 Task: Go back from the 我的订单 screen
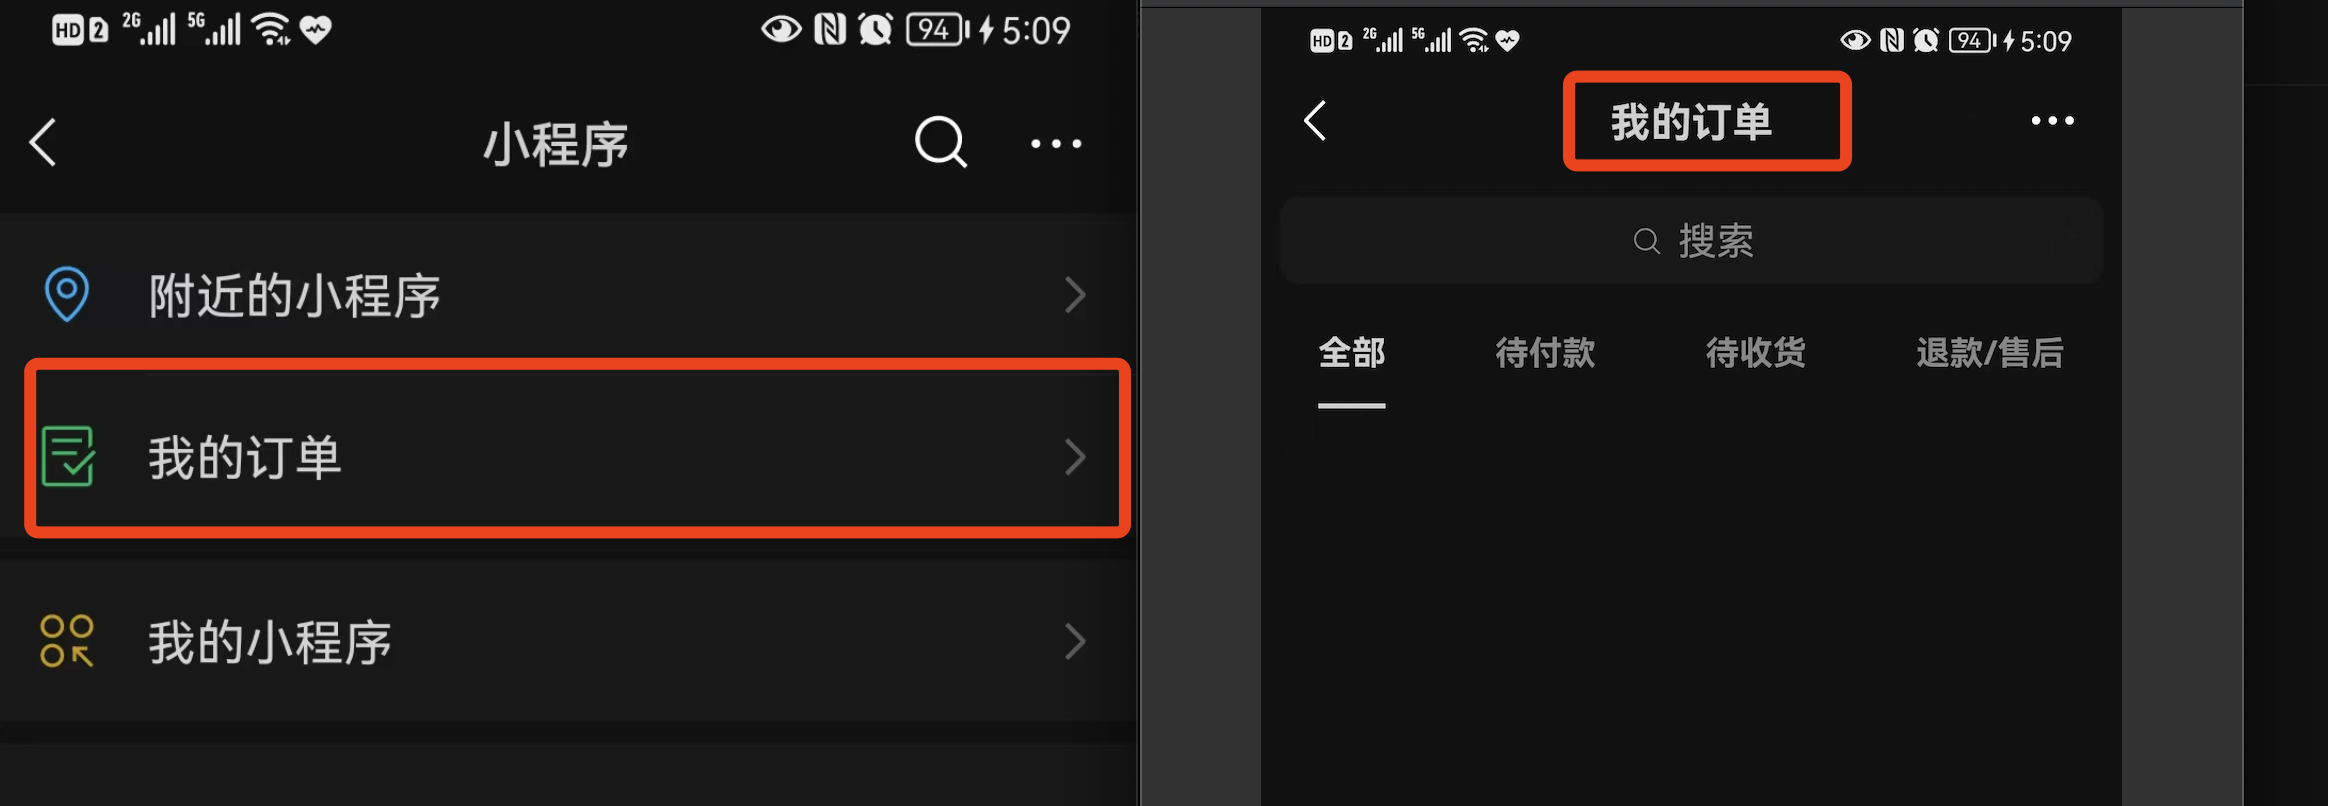1315,121
